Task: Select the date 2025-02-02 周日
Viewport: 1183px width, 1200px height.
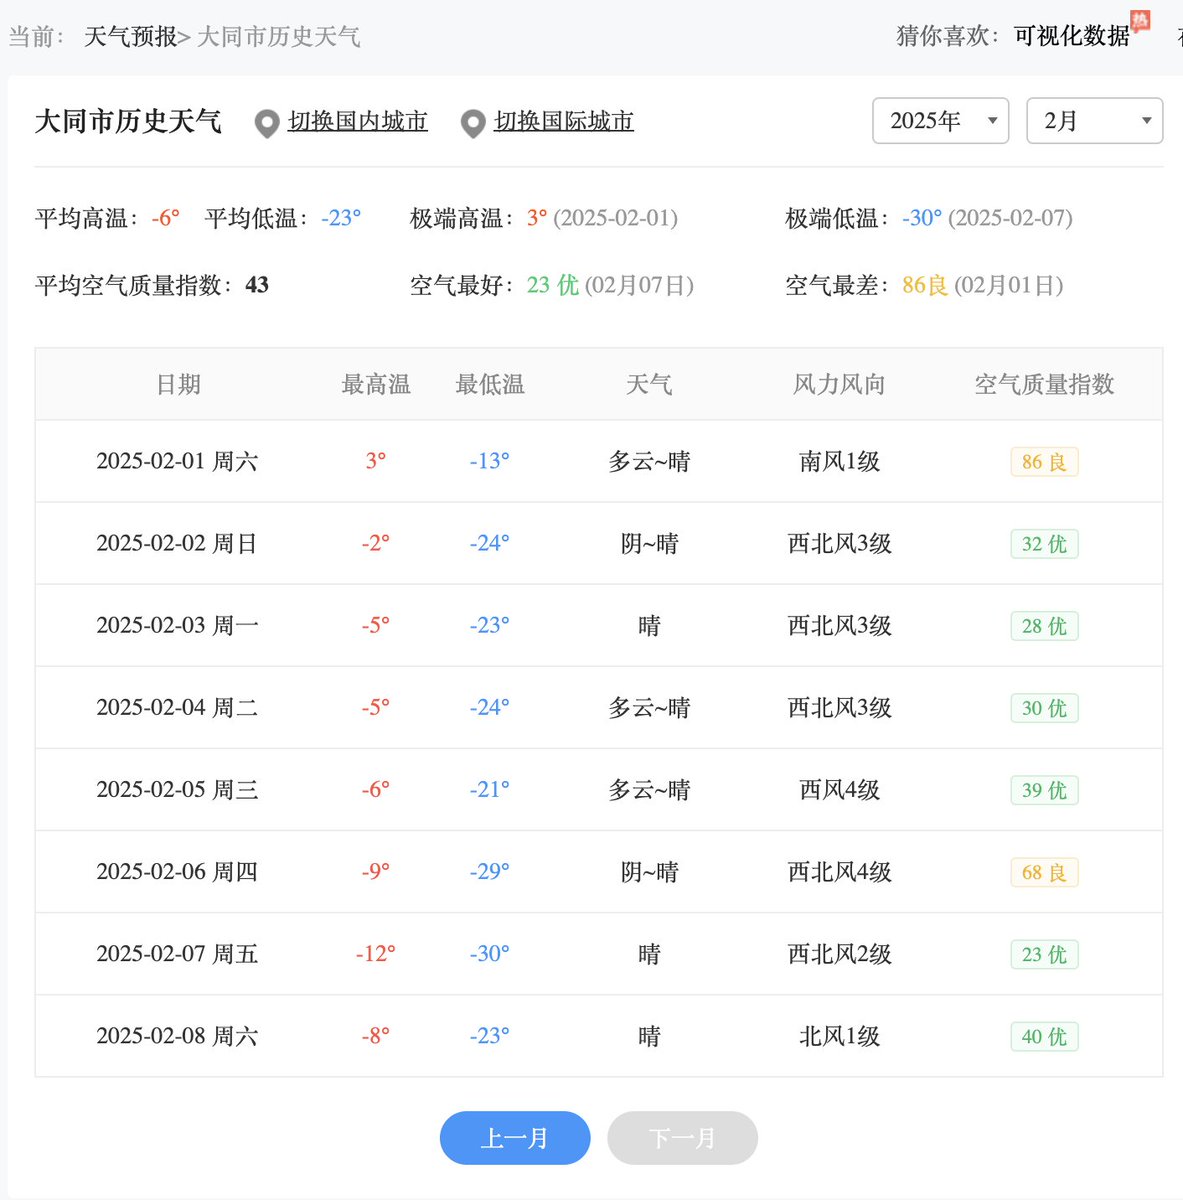Action: tap(177, 543)
